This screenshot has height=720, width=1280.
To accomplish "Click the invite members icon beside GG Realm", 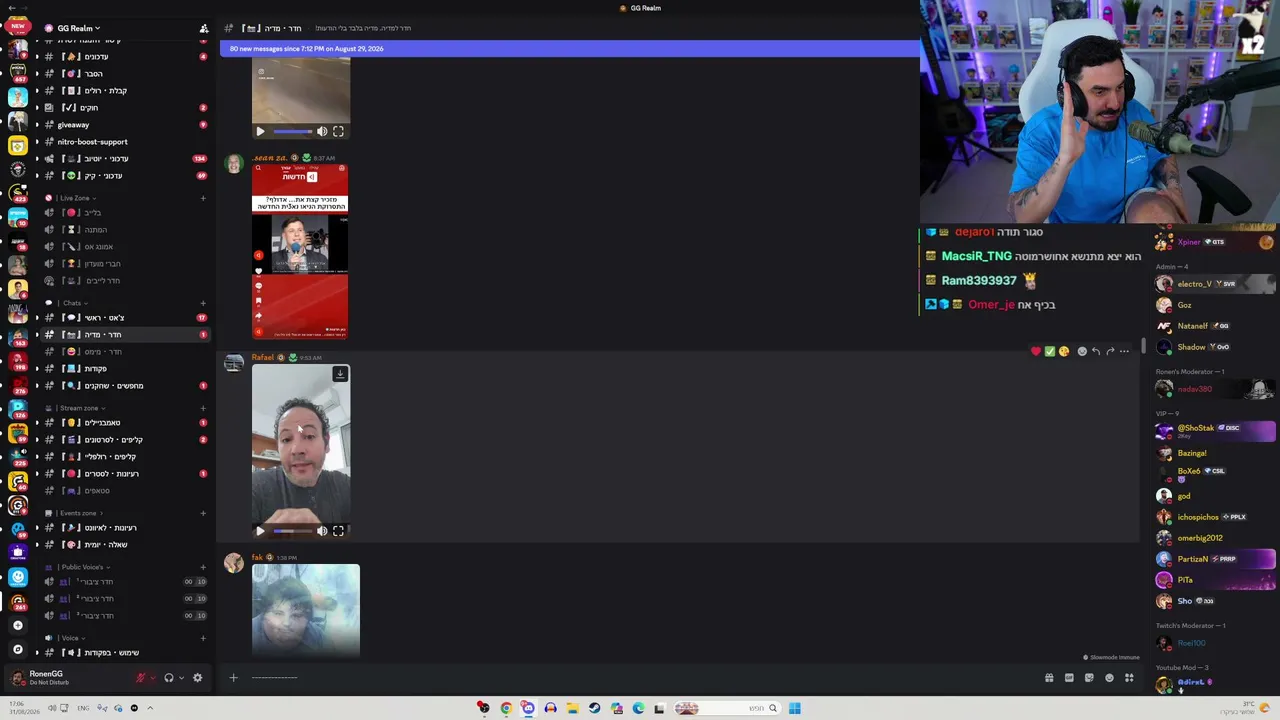I will (x=204, y=28).
